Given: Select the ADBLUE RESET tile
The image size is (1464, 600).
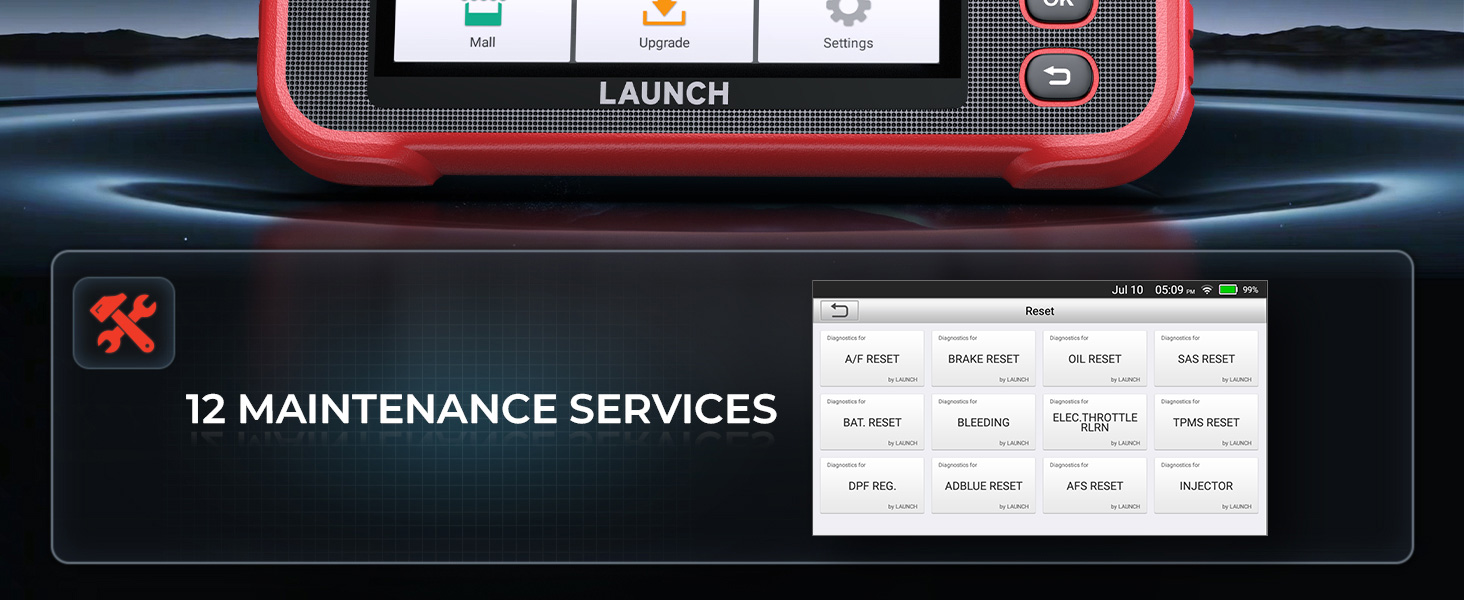Looking at the screenshot, I should click(983, 484).
